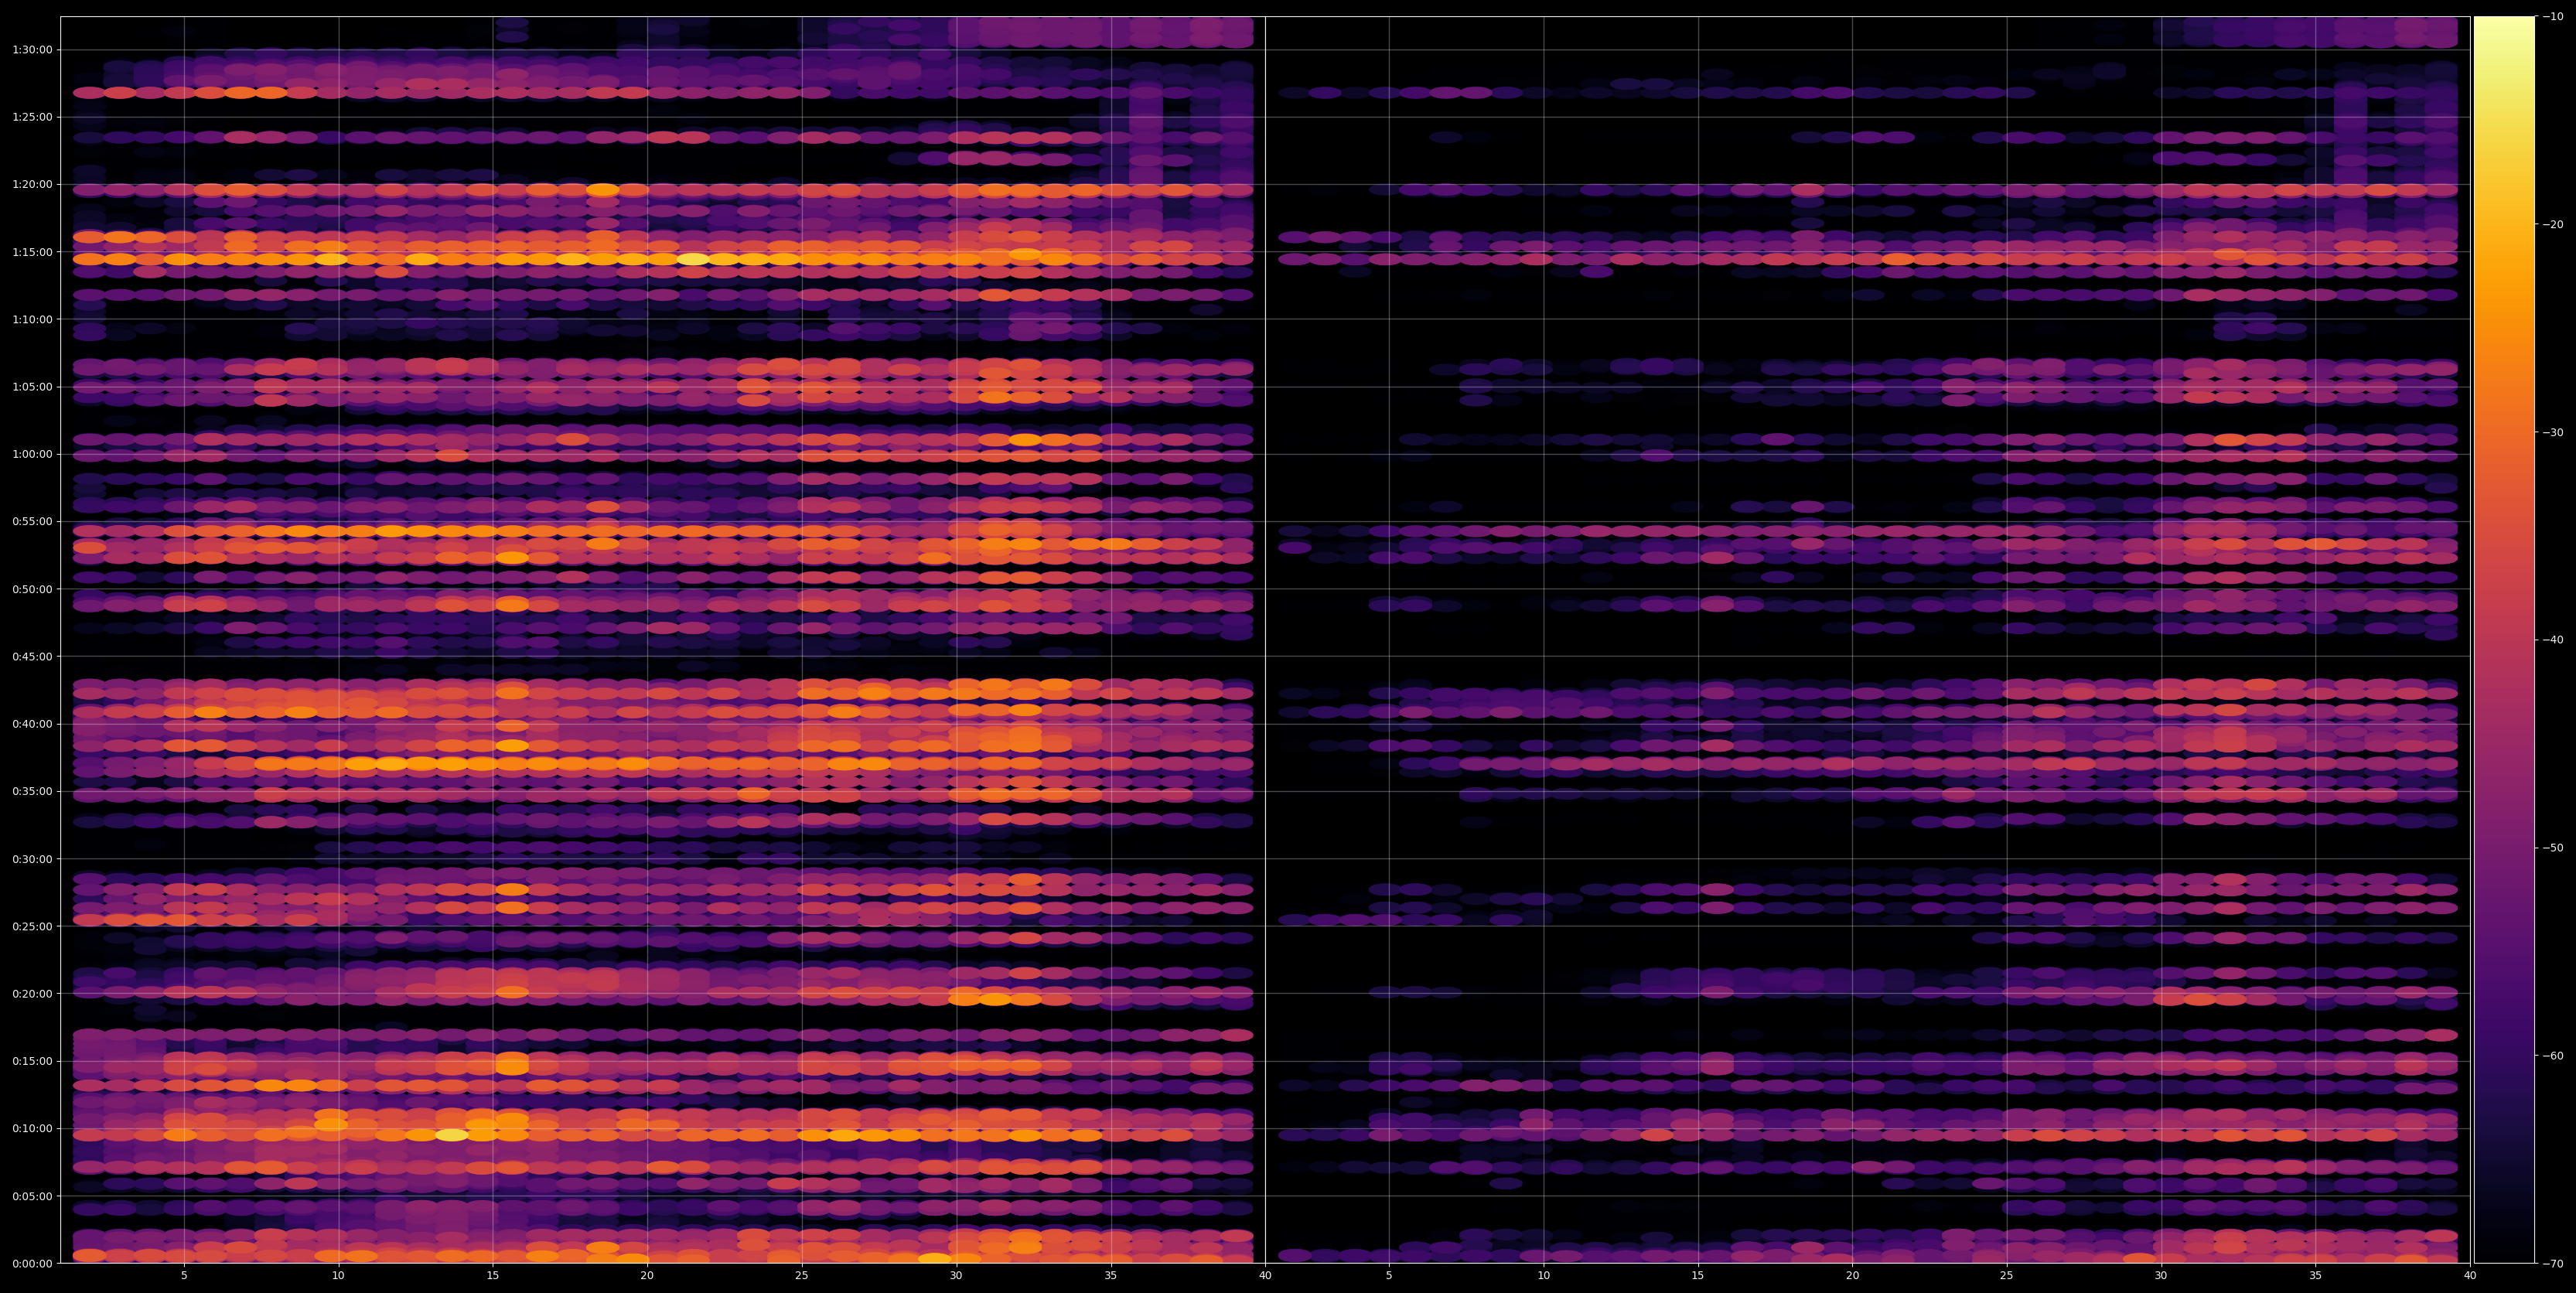Select the −60 colorbar tick label
The width and height of the screenshot is (2576, 1293).
[x=2553, y=1055]
